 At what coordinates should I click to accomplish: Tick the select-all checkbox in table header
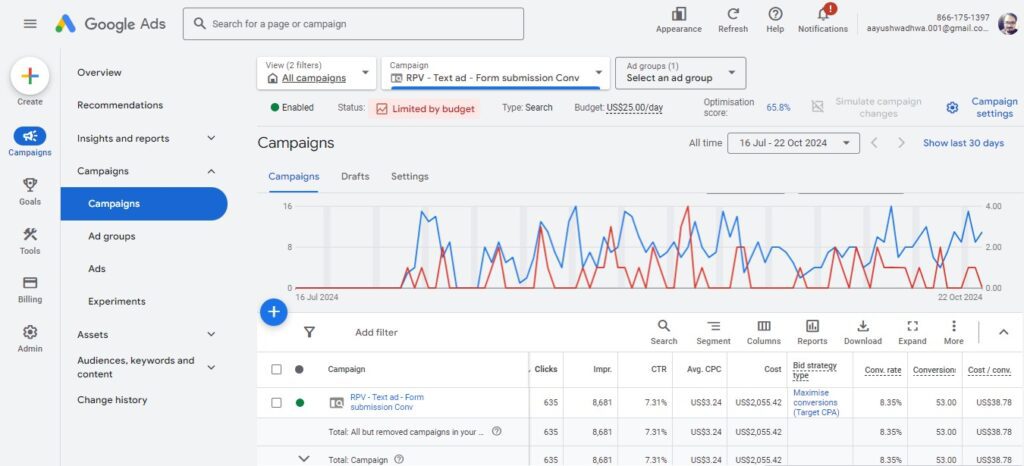(x=277, y=370)
